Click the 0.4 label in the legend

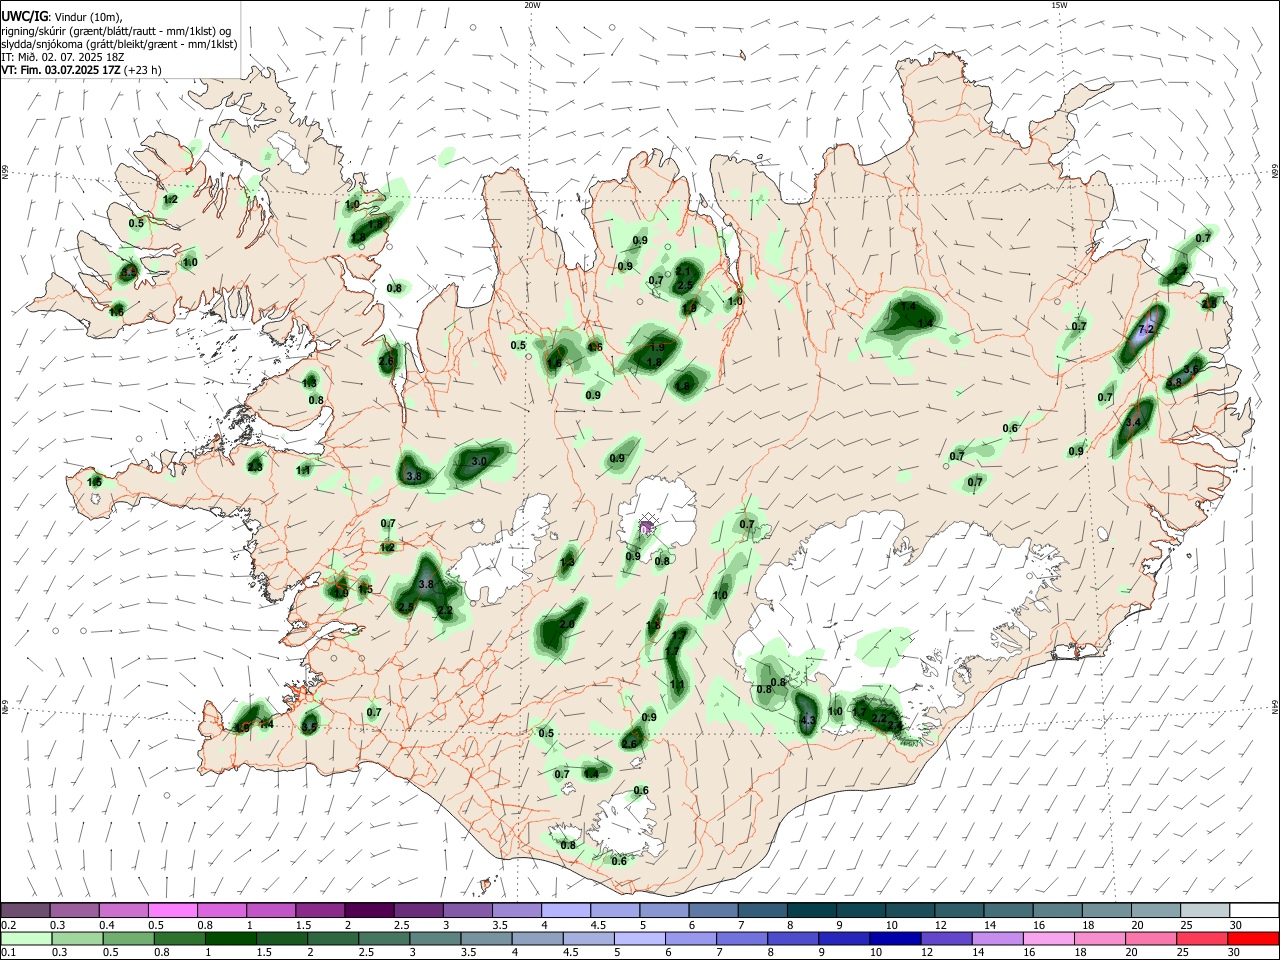tap(107, 925)
